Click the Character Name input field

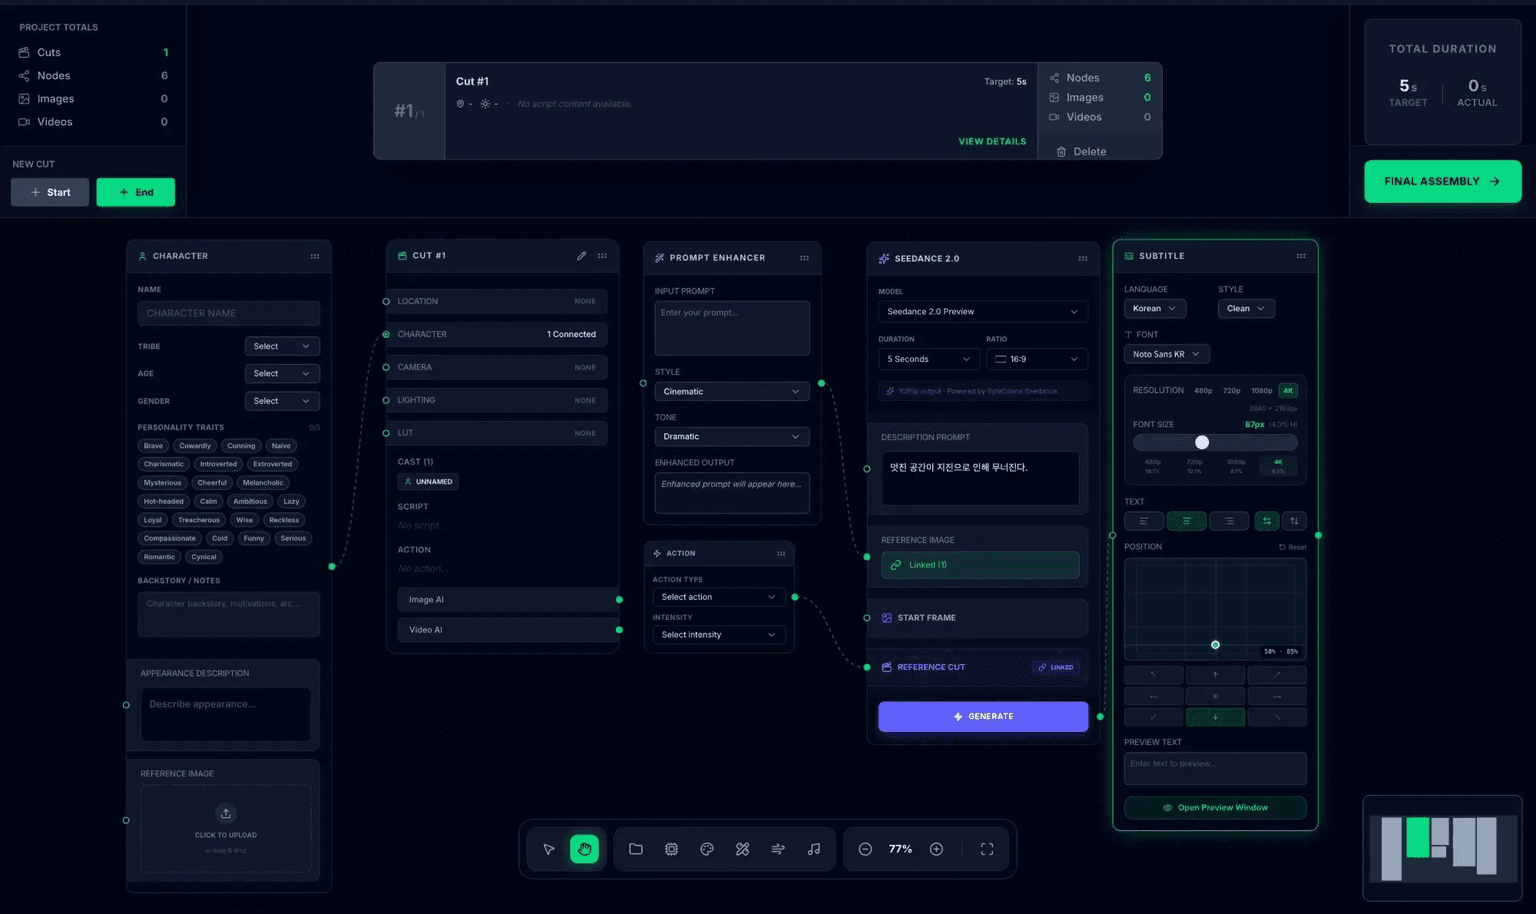coord(229,313)
